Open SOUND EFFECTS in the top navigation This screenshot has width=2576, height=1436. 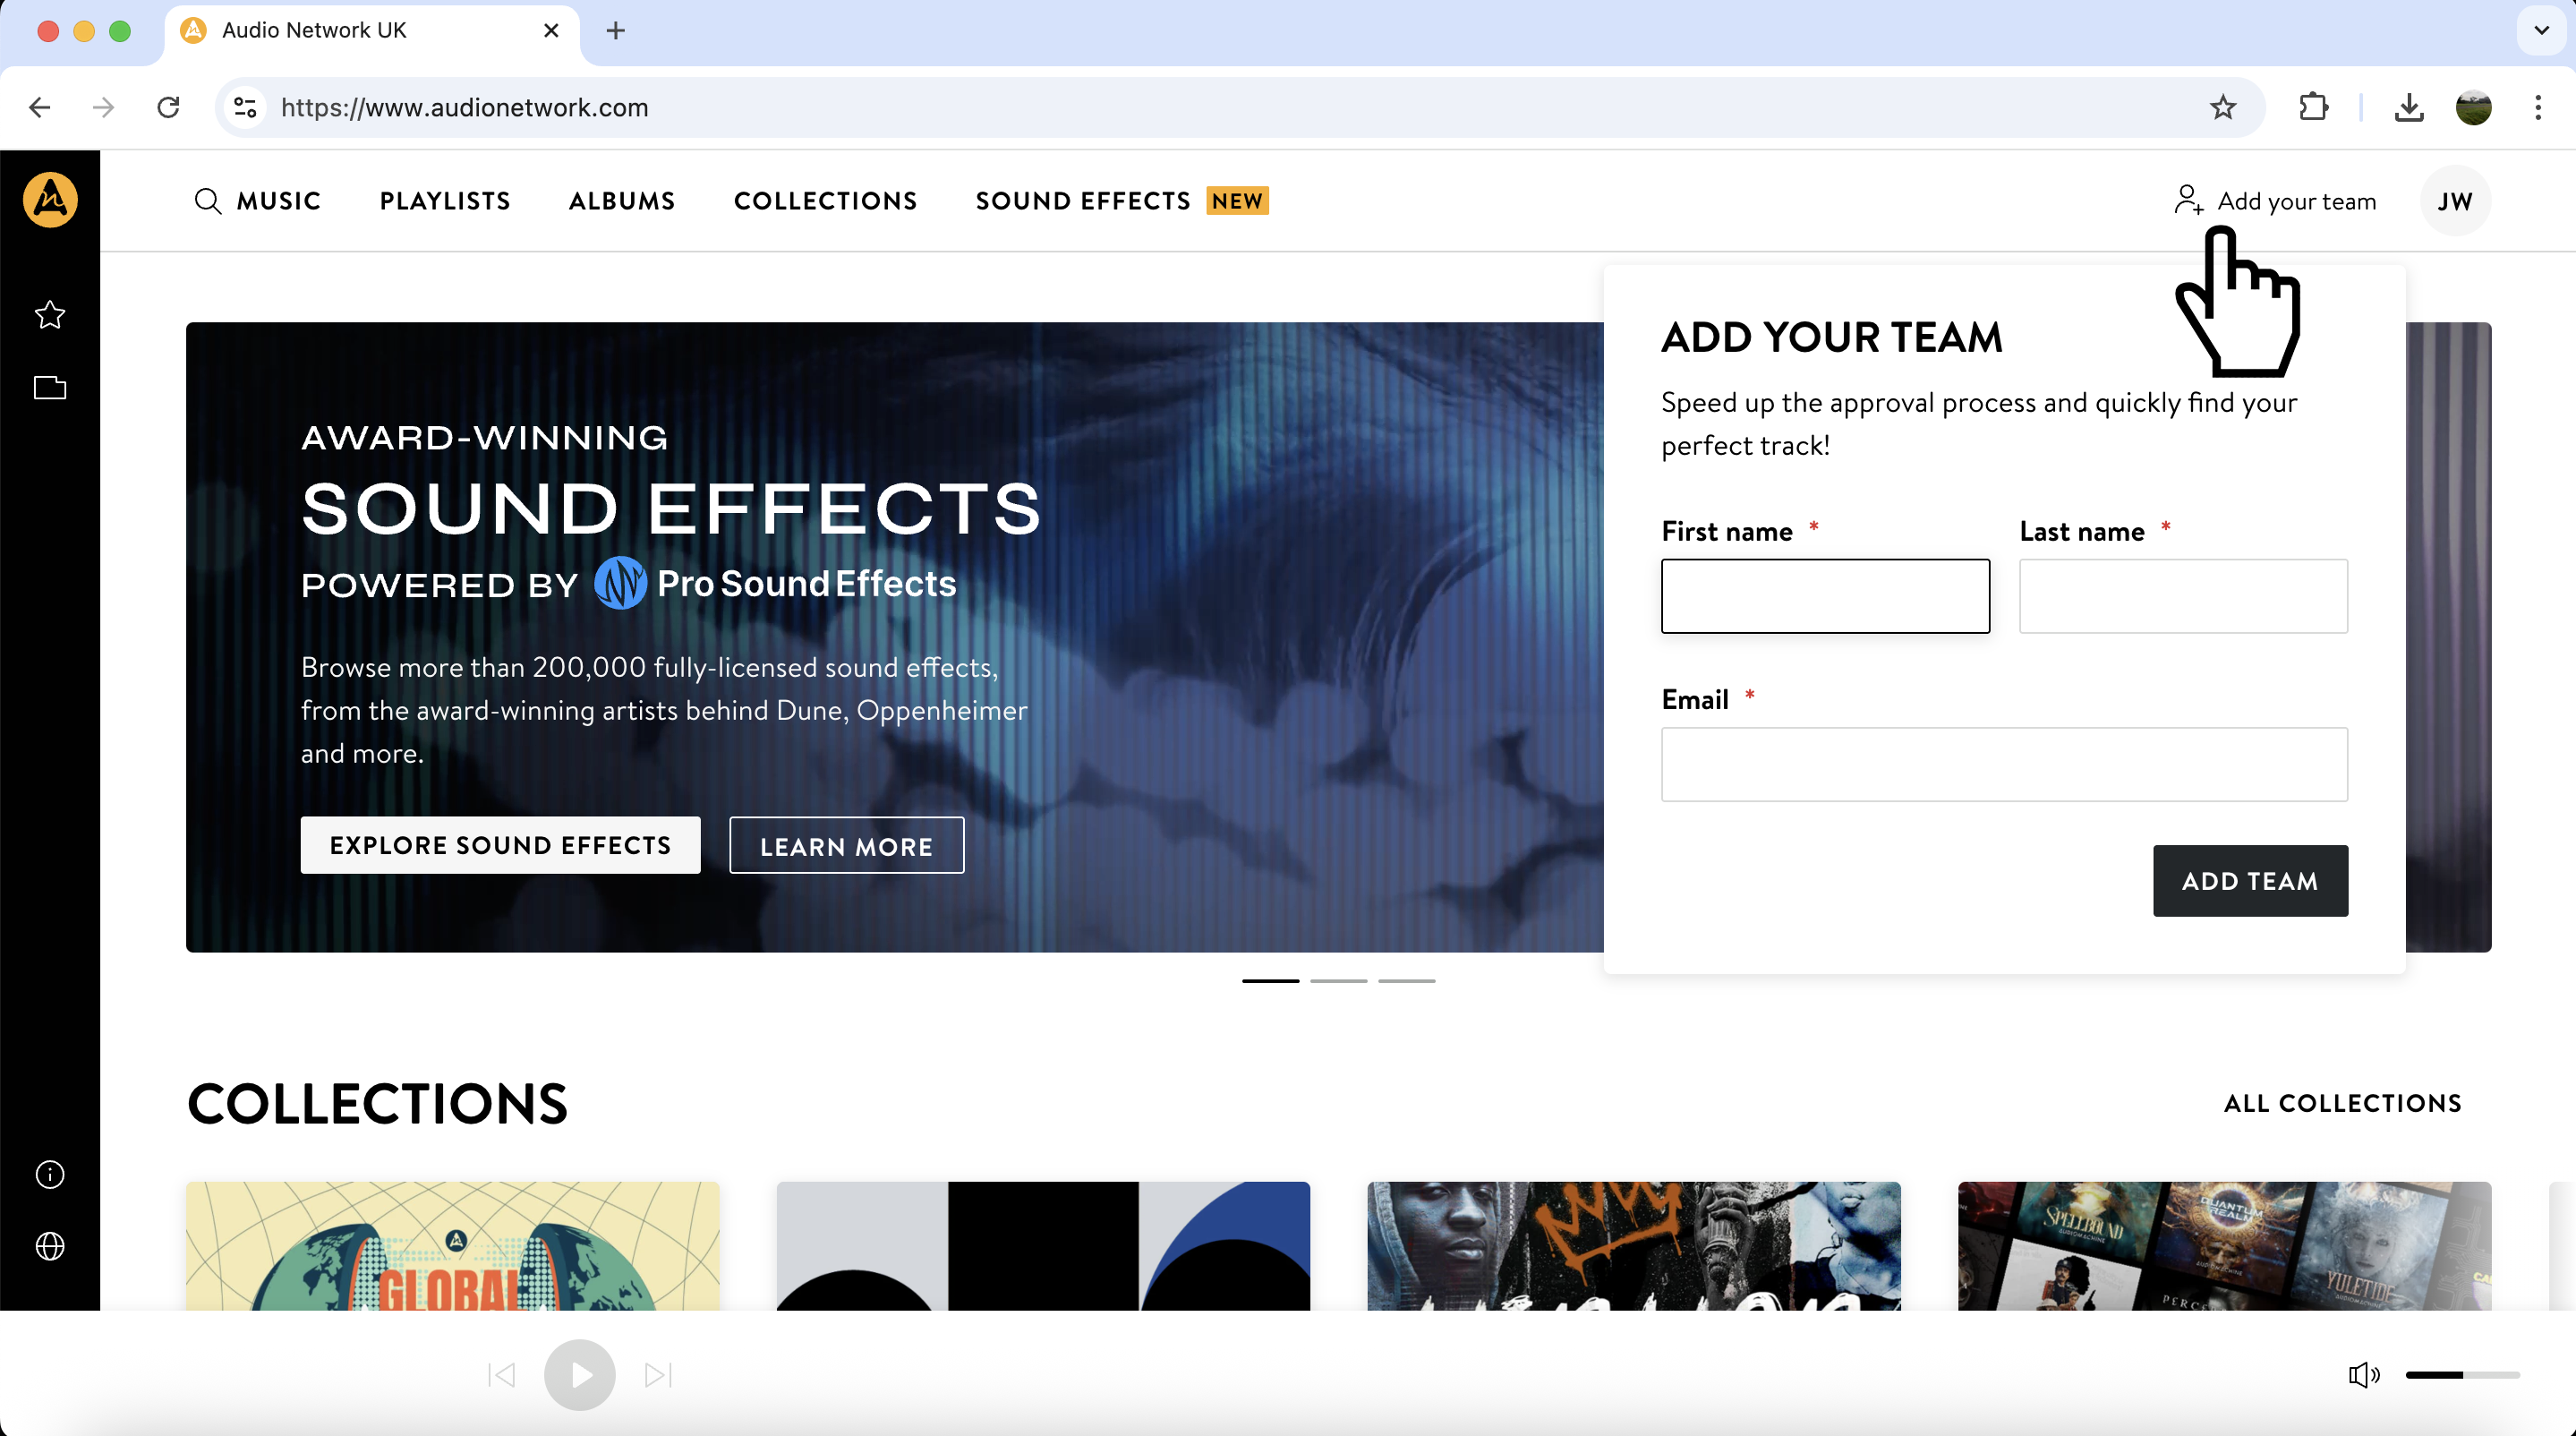(x=1083, y=201)
